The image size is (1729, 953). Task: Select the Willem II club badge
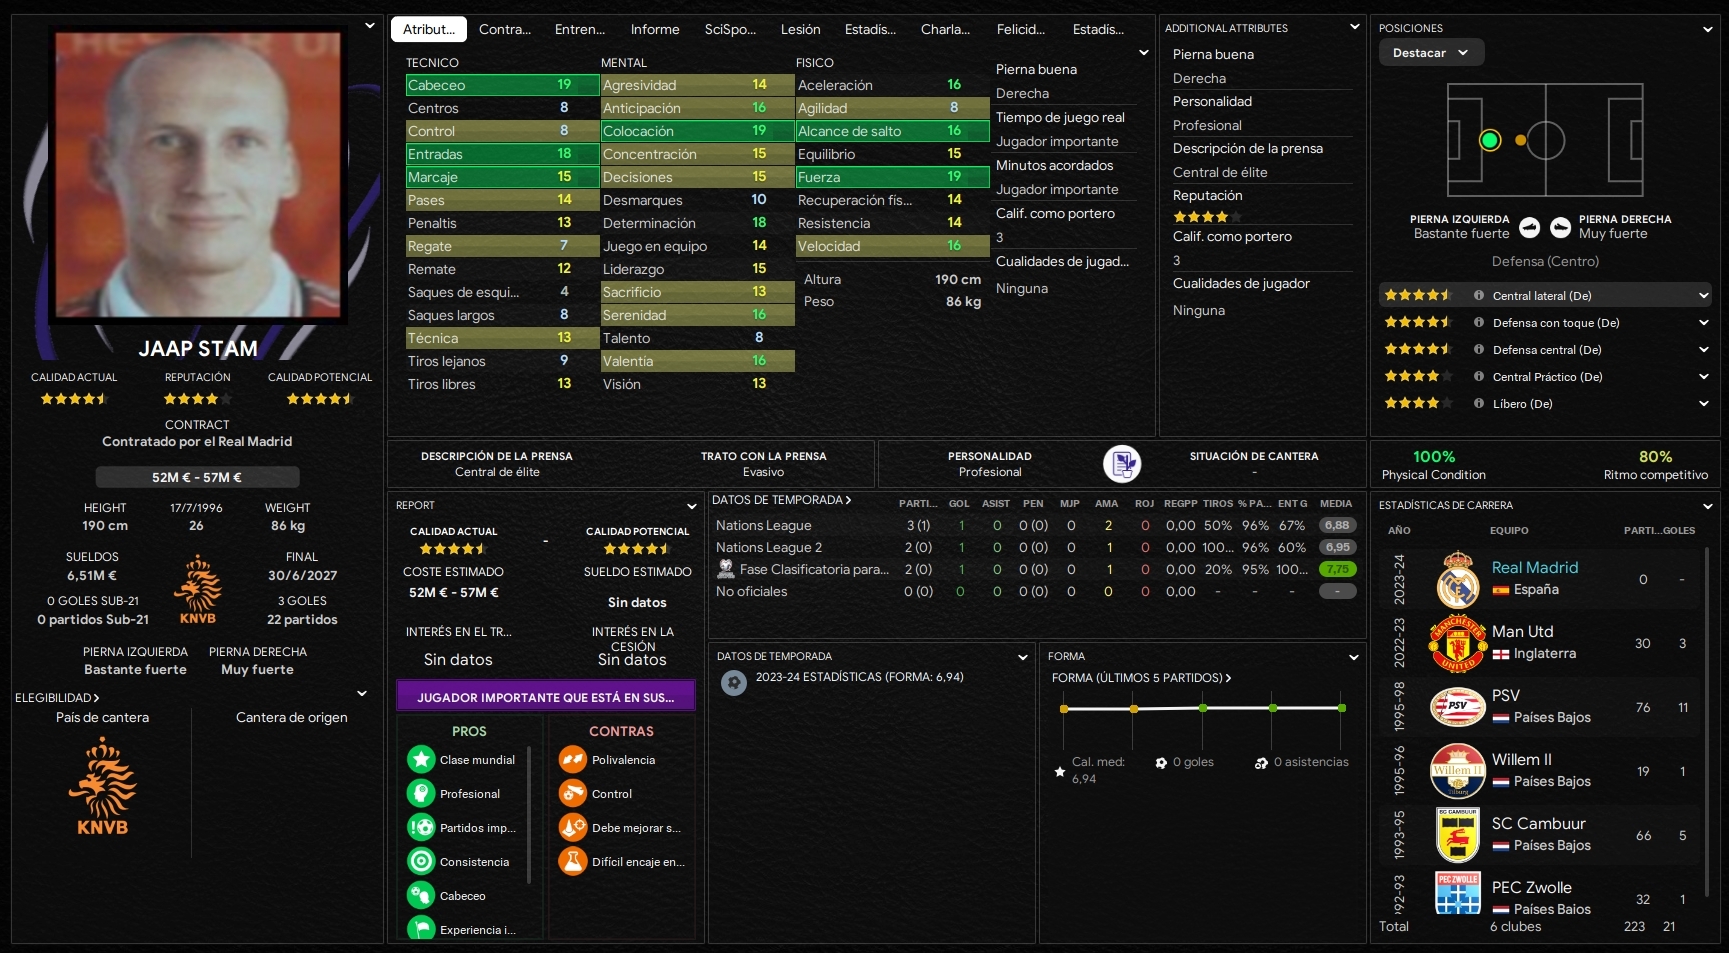[1458, 771]
